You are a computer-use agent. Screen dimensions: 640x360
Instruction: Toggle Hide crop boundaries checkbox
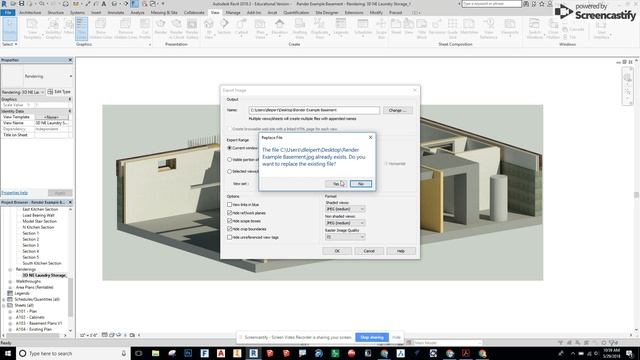click(x=229, y=229)
